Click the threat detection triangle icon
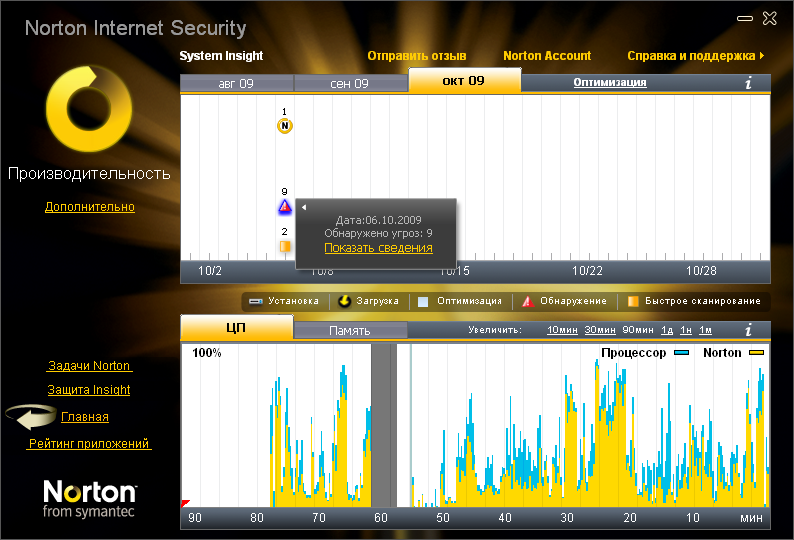This screenshot has height=540, width=794. [x=285, y=207]
